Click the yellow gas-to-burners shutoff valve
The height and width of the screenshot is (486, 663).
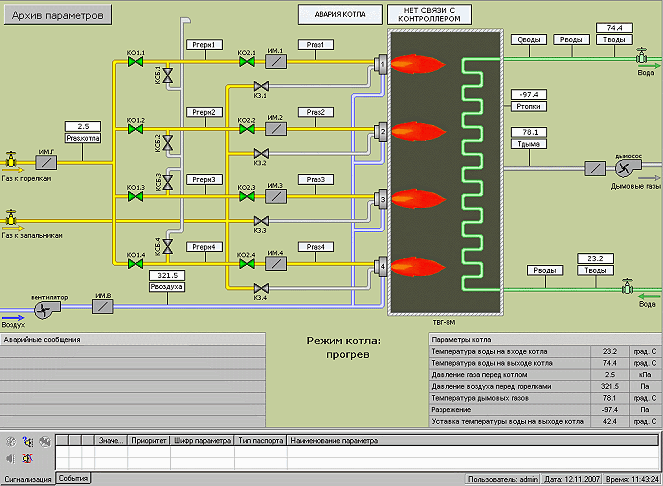[11, 160]
